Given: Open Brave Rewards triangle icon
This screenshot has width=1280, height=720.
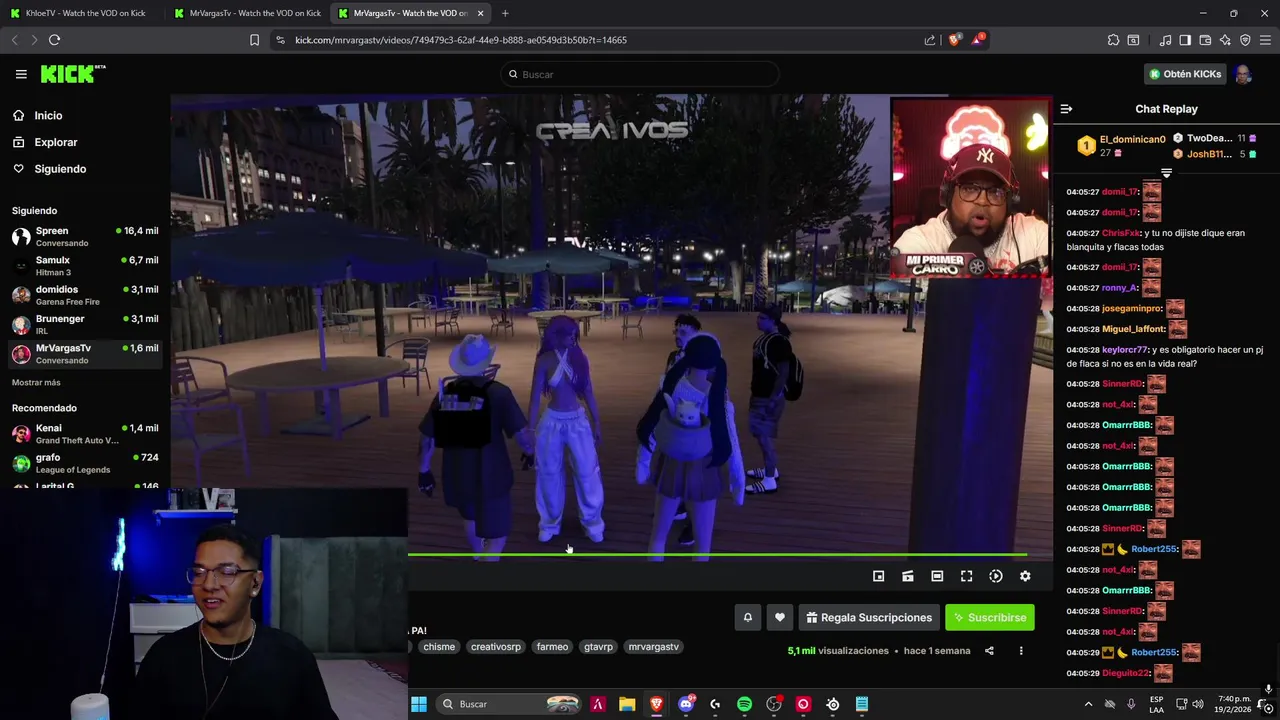Looking at the screenshot, I should 979,40.
